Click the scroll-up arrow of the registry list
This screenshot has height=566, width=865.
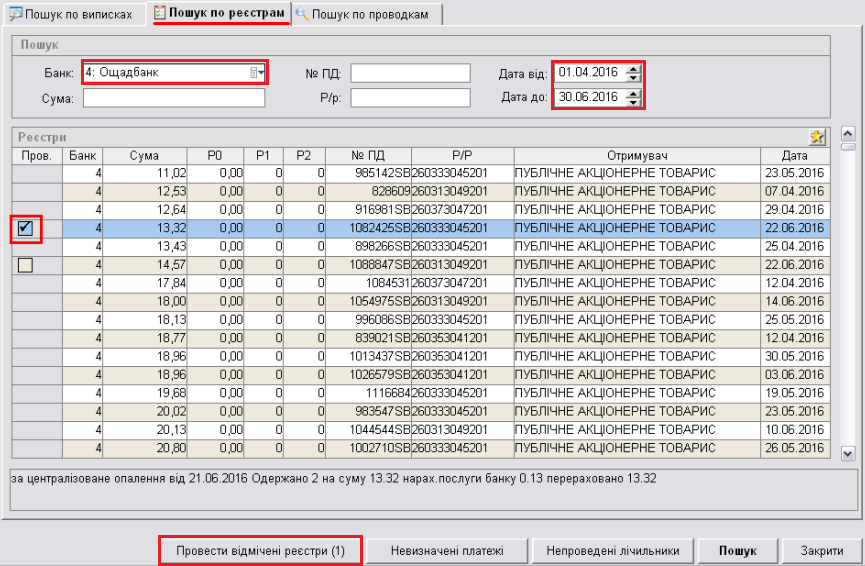coord(848,133)
